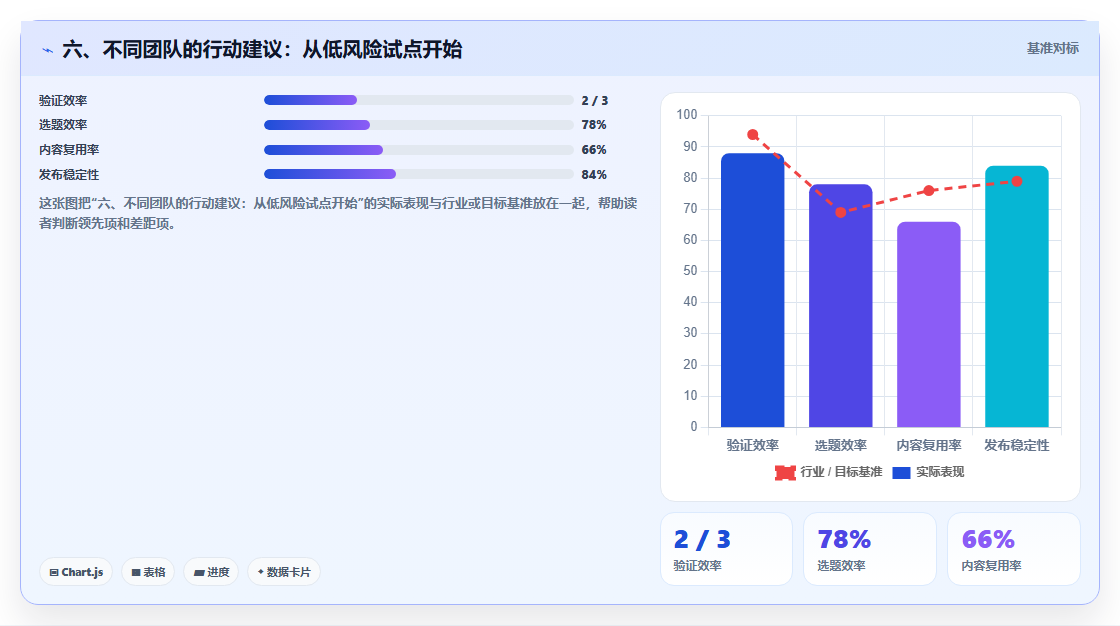Click the 选题效率 row label in progress list
Viewport: 1120px width, 626px height.
[x=63, y=125]
